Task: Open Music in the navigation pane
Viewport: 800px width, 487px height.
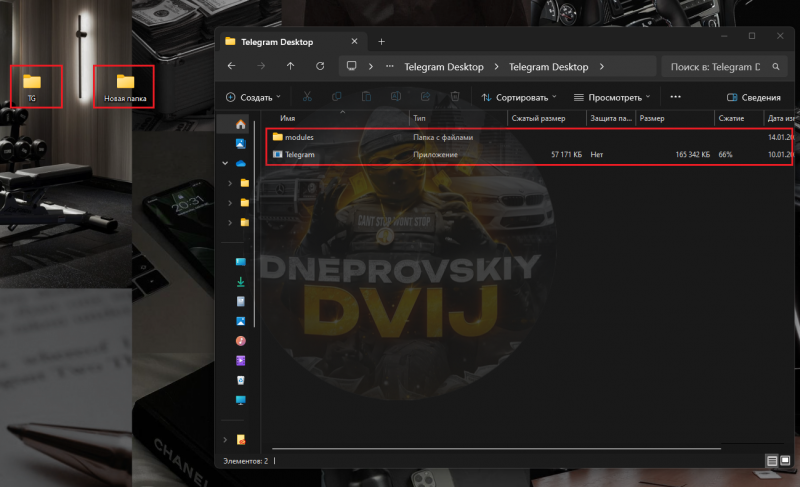Action: (241, 341)
